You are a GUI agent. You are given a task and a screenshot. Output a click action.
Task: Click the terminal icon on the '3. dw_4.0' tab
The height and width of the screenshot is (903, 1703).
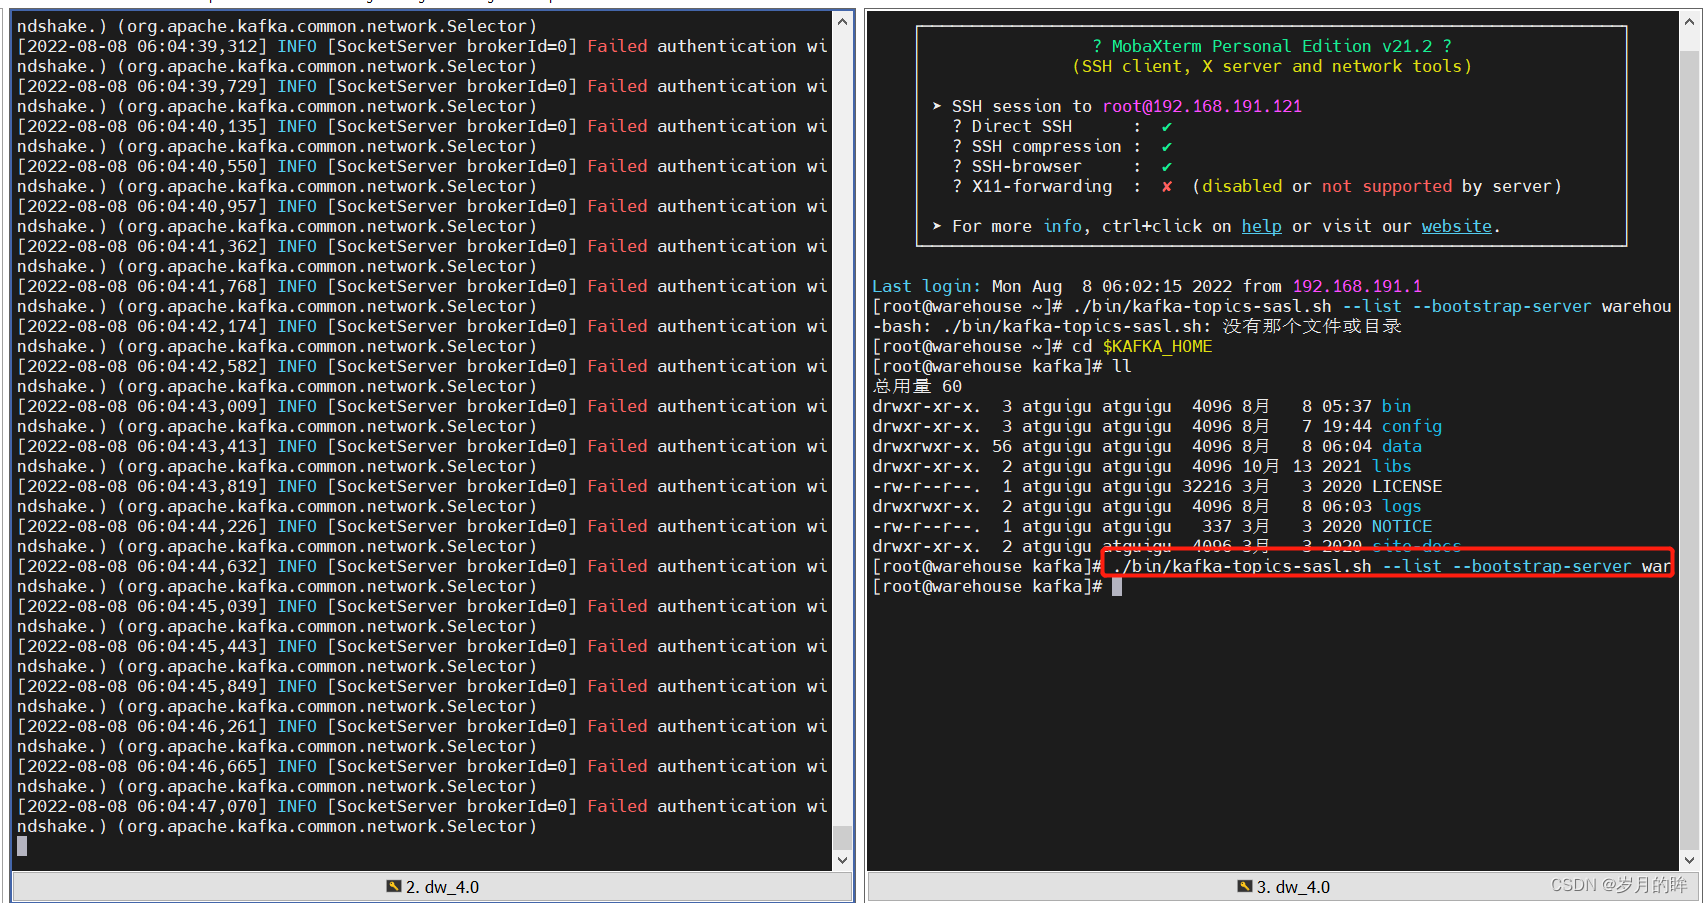point(1245,887)
